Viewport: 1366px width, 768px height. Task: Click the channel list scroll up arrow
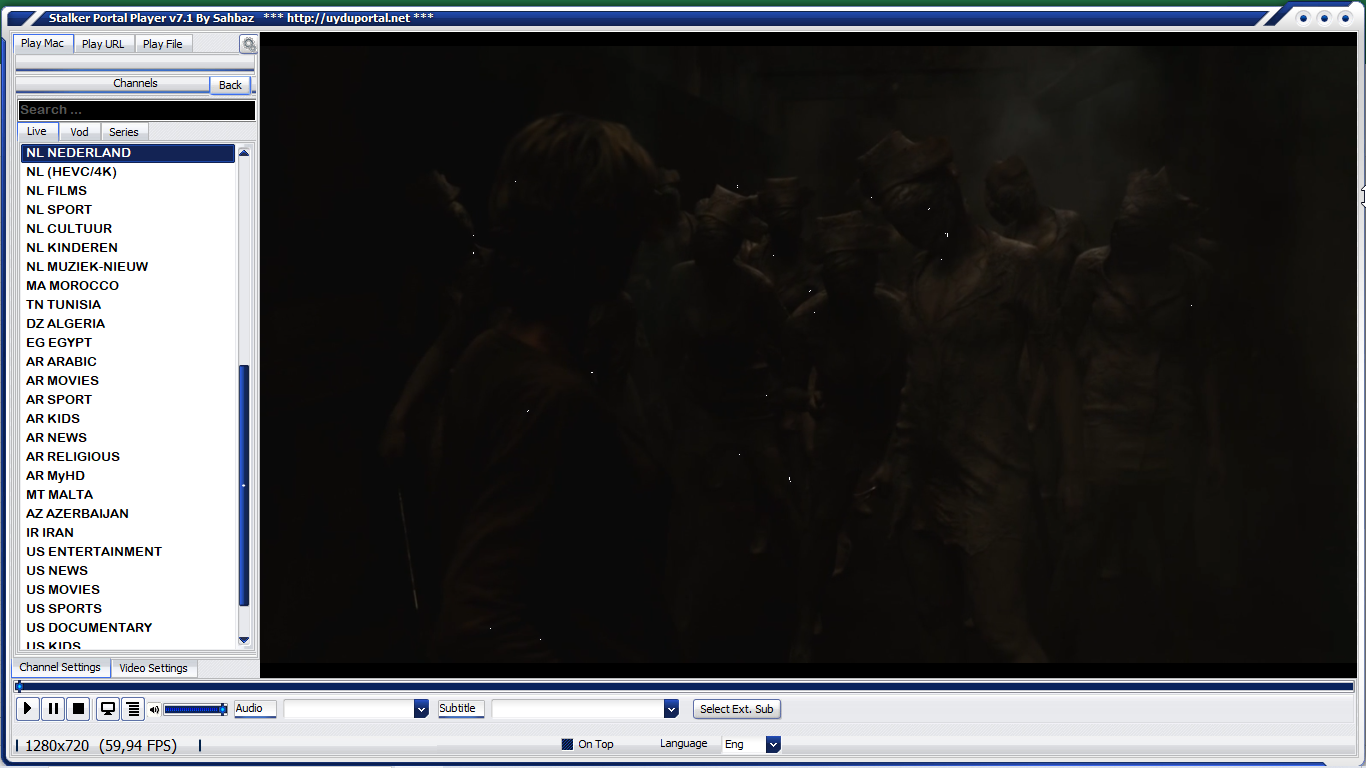click(244, 153)
